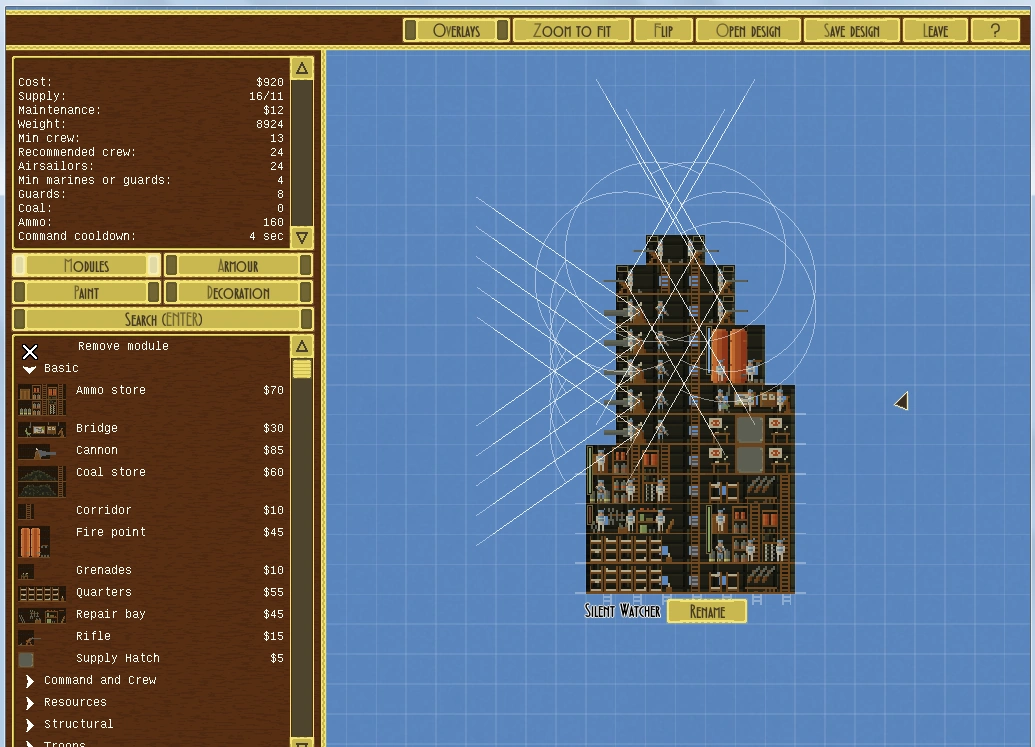Leave the ship editor

[x=935, y=30]
